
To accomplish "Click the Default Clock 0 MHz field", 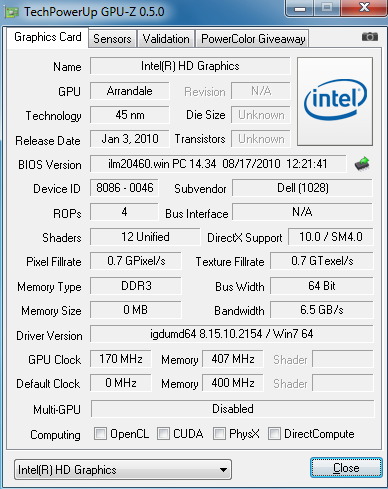I will (x=121, y=383).
